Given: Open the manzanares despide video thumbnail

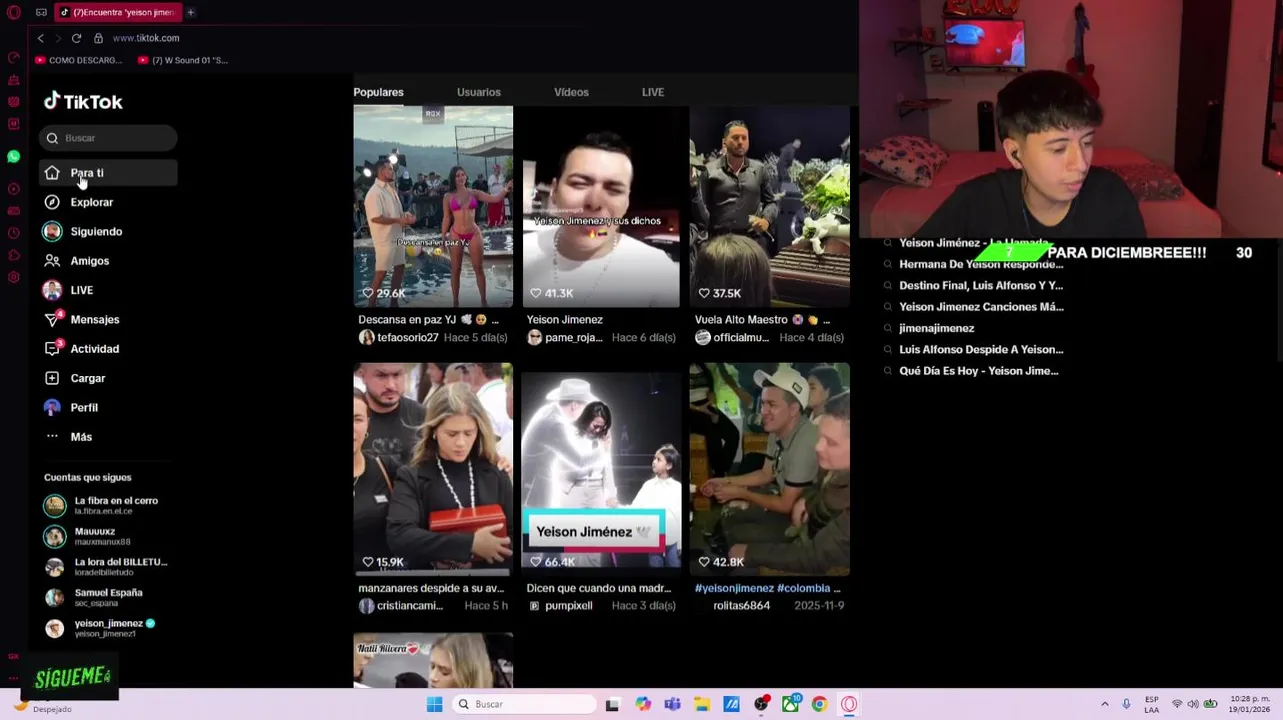Looking at the screenshot, I should pyautogui.click(x=433, y=469).
